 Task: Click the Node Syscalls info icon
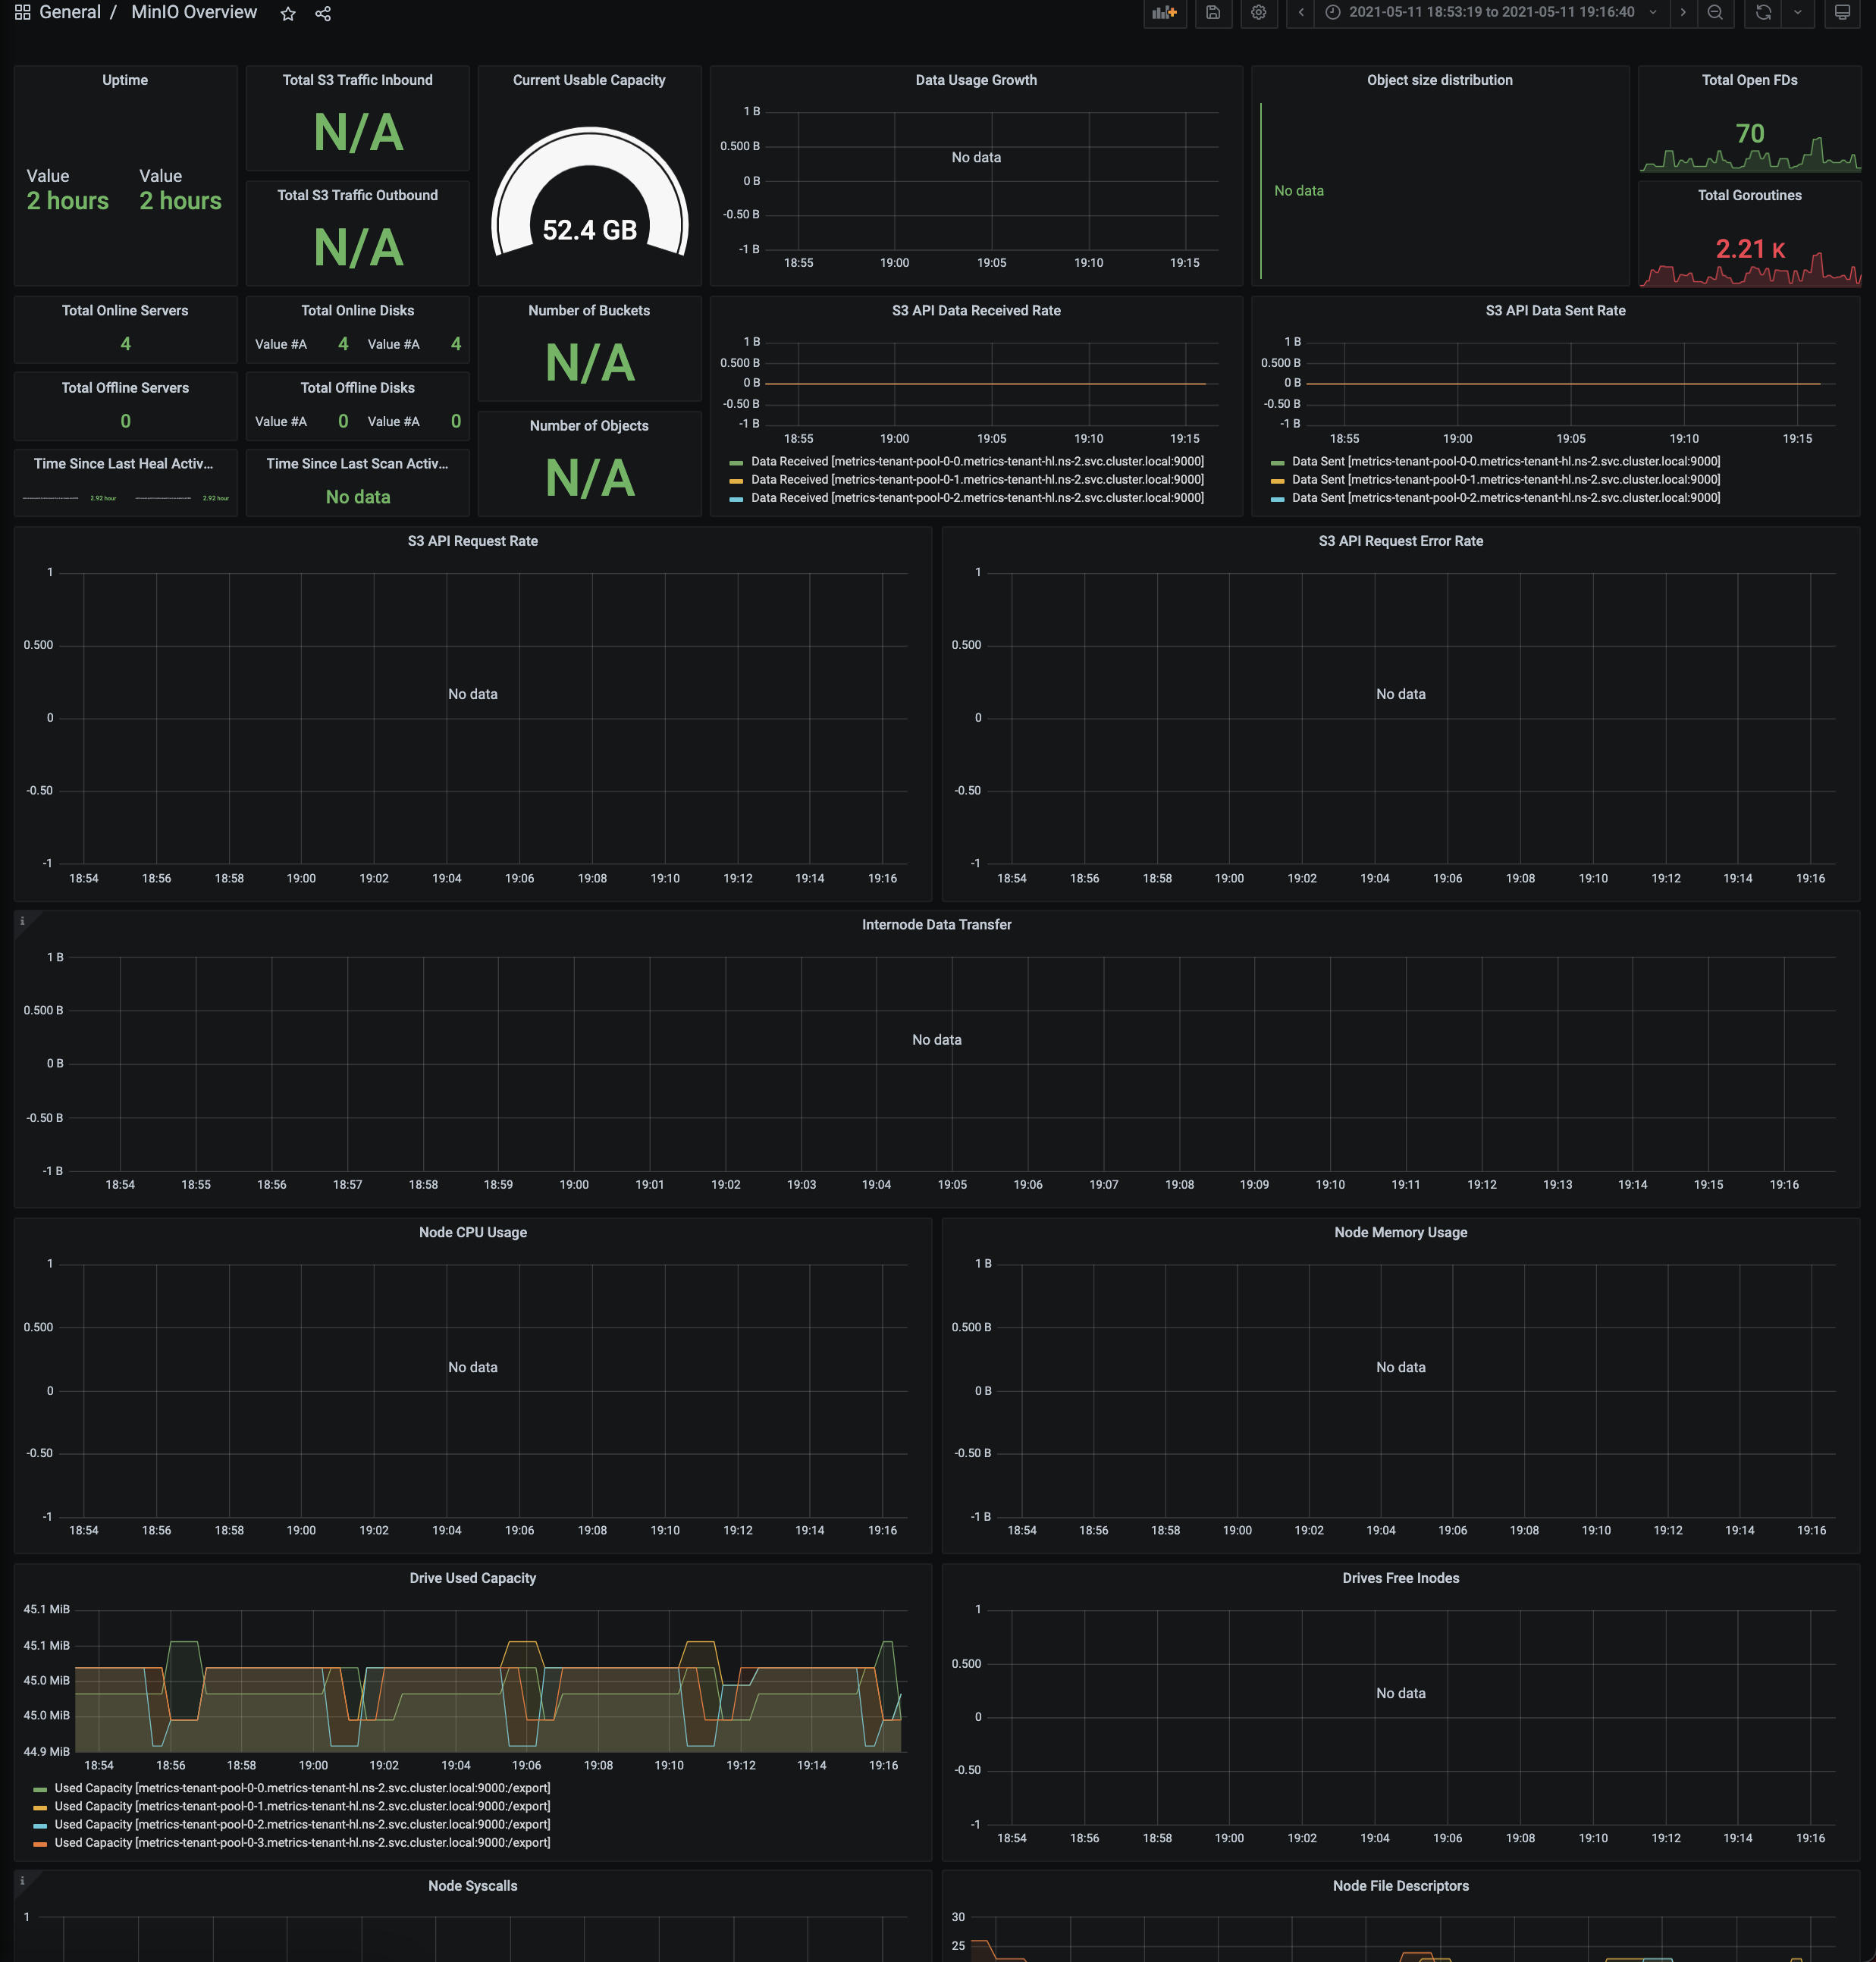click(x=22, y=1881)
